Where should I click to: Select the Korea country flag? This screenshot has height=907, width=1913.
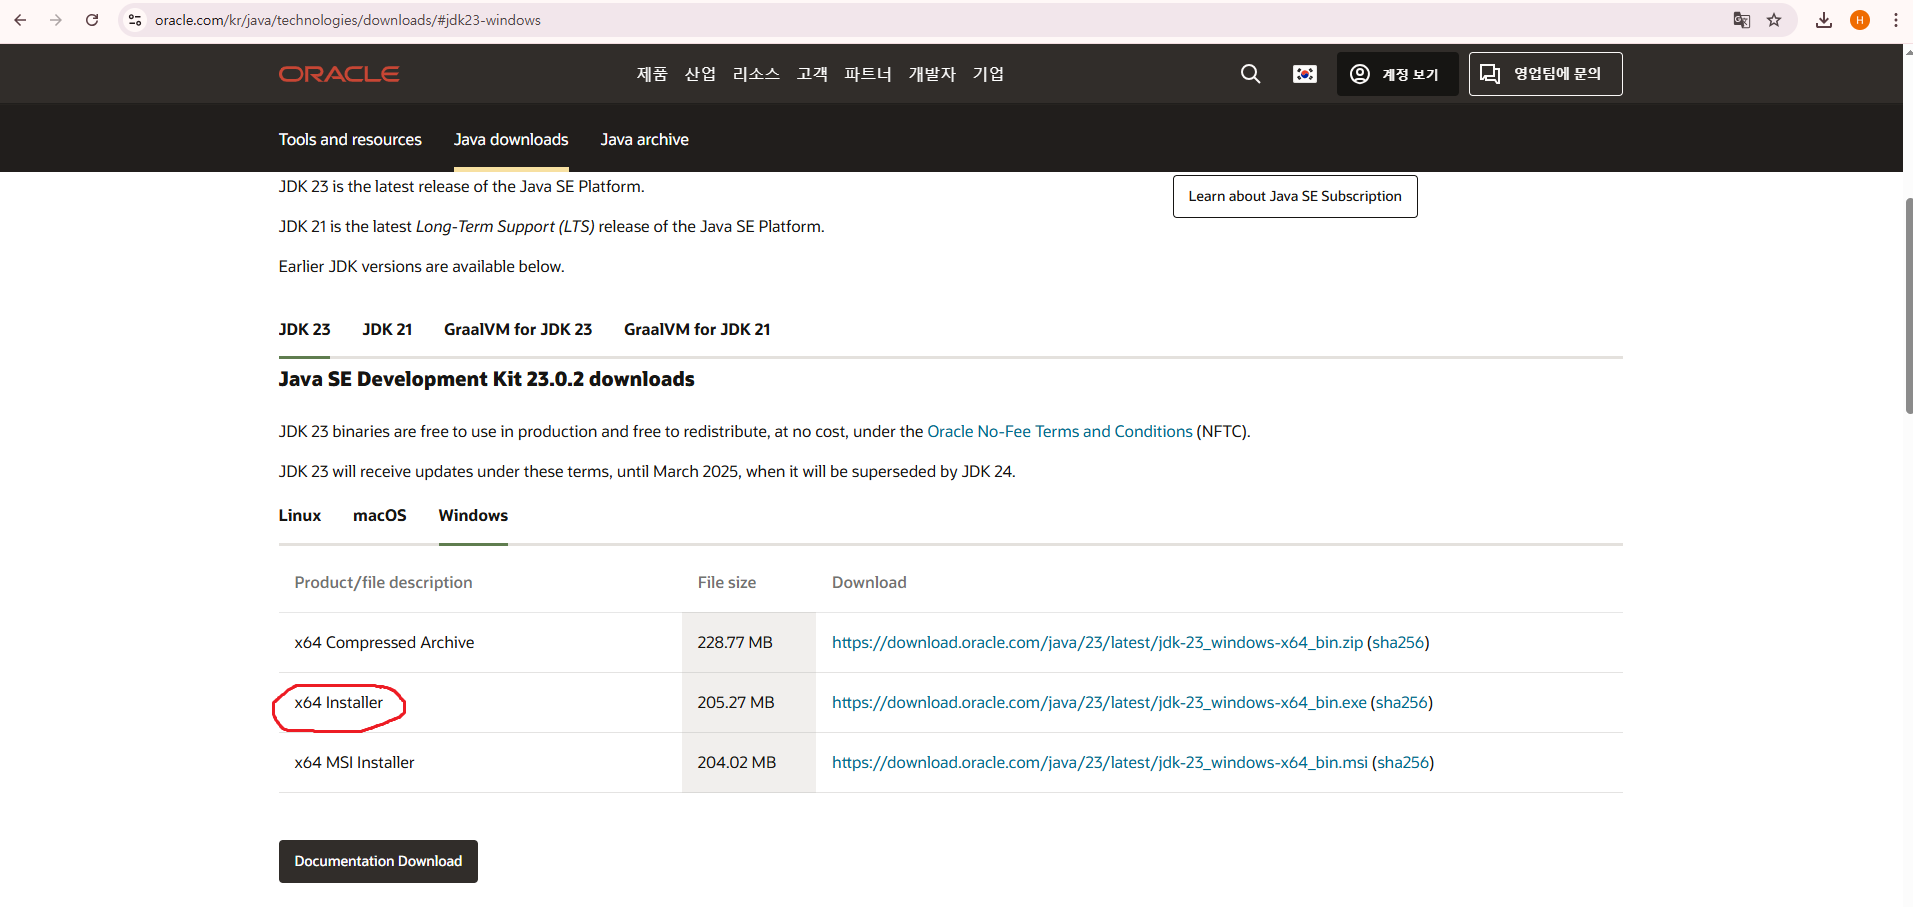(1305, 74)
